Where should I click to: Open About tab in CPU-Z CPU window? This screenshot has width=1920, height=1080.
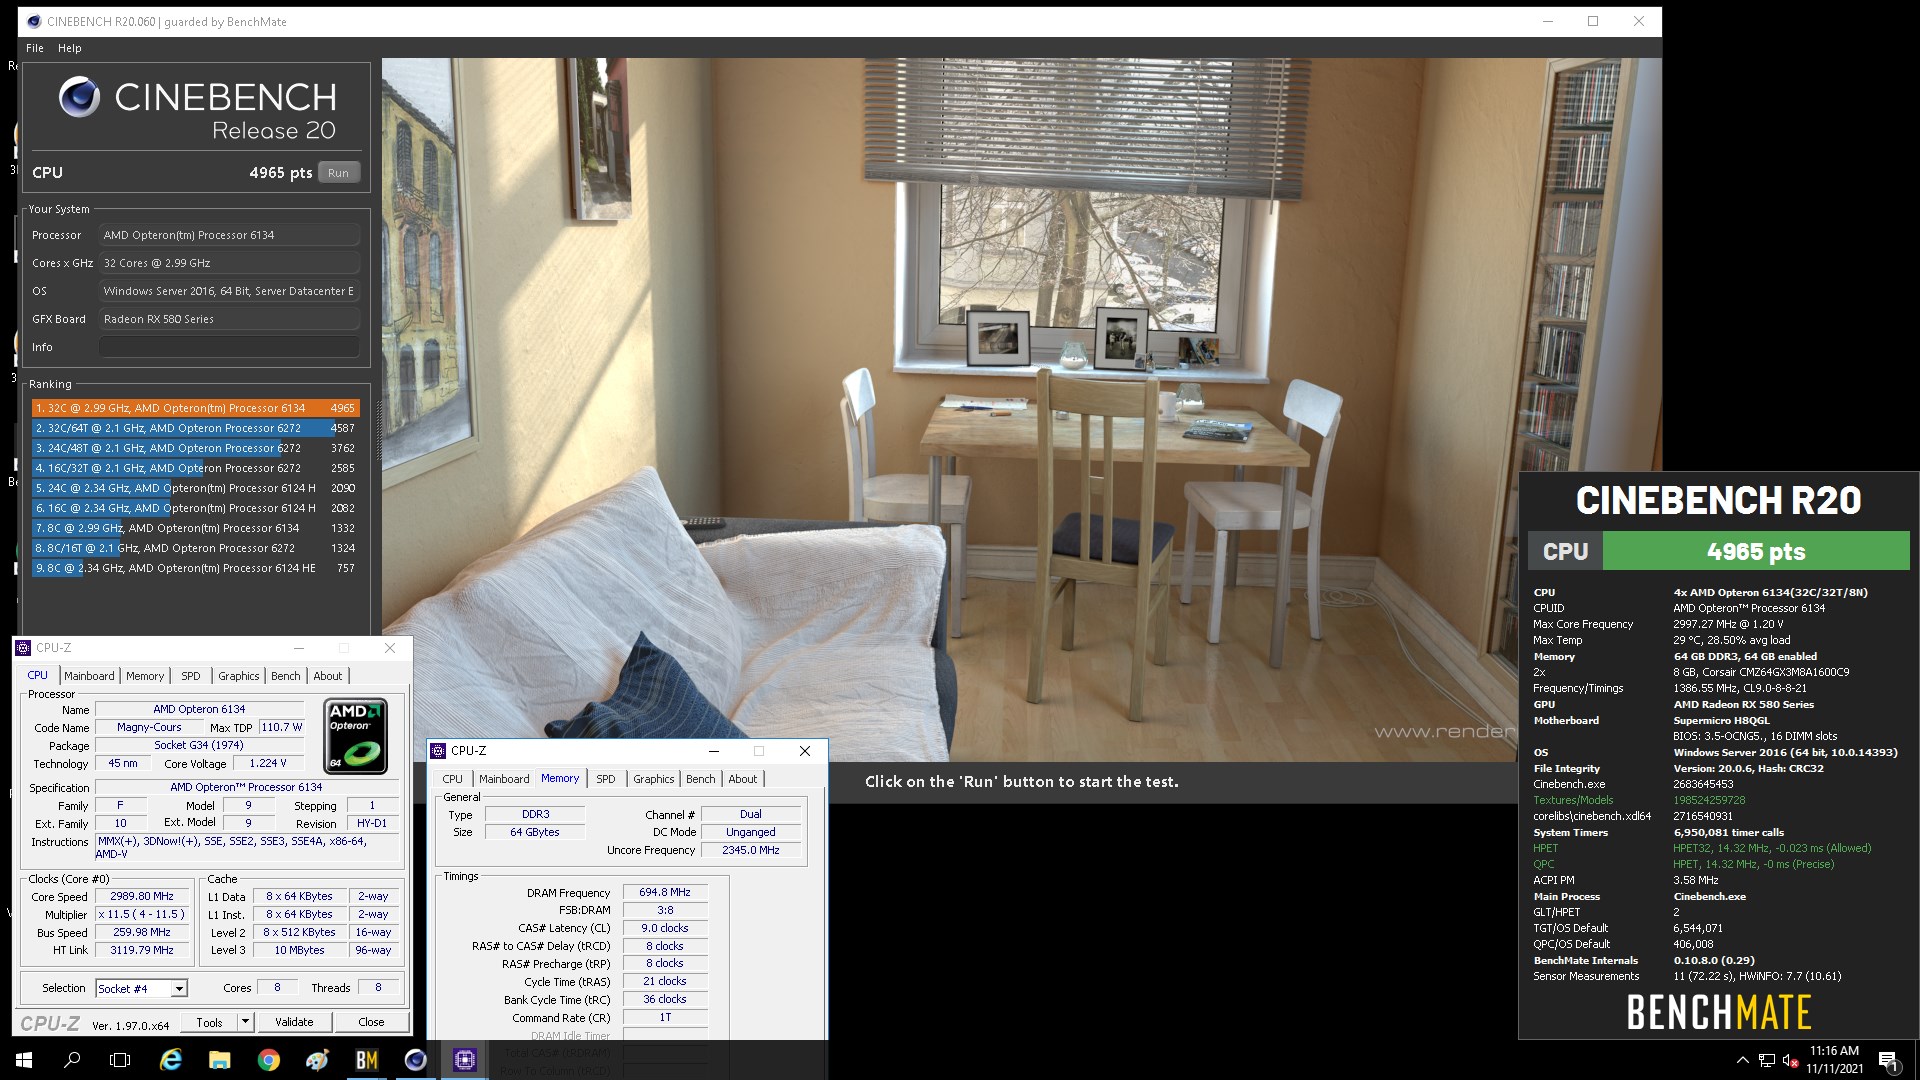tap(328, 676)
